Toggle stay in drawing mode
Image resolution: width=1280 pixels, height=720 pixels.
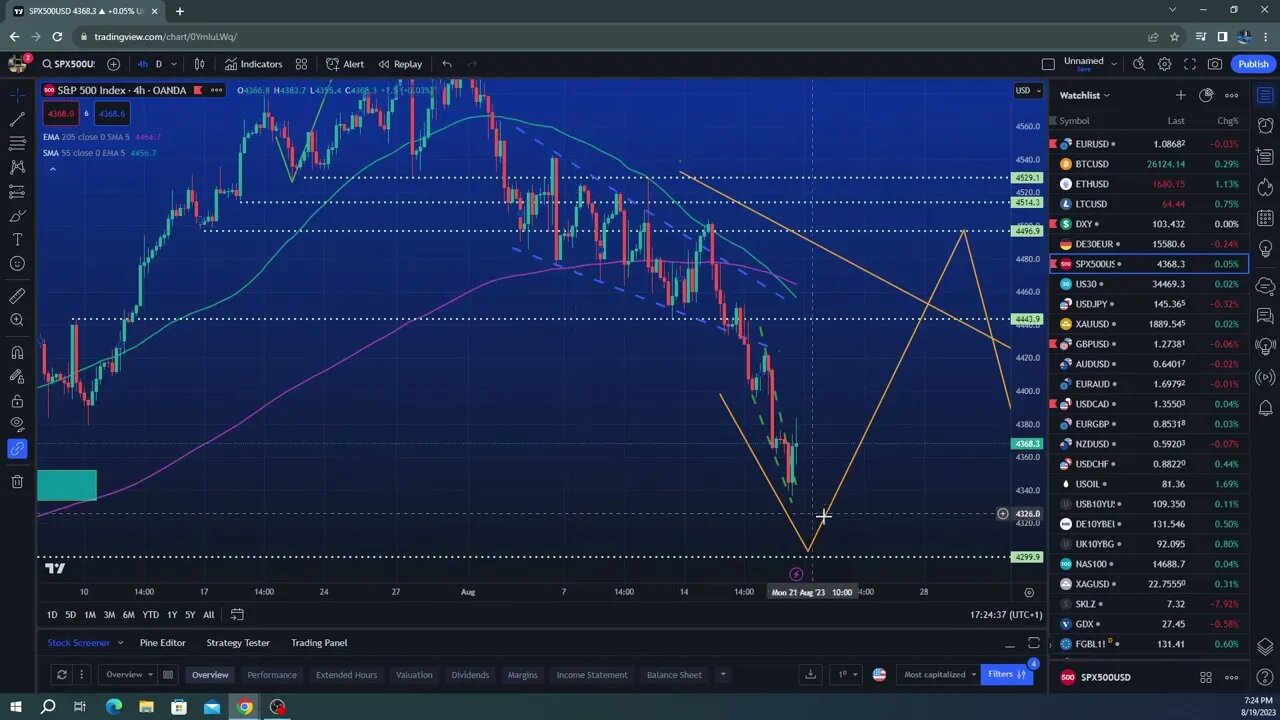coord(17,377)
